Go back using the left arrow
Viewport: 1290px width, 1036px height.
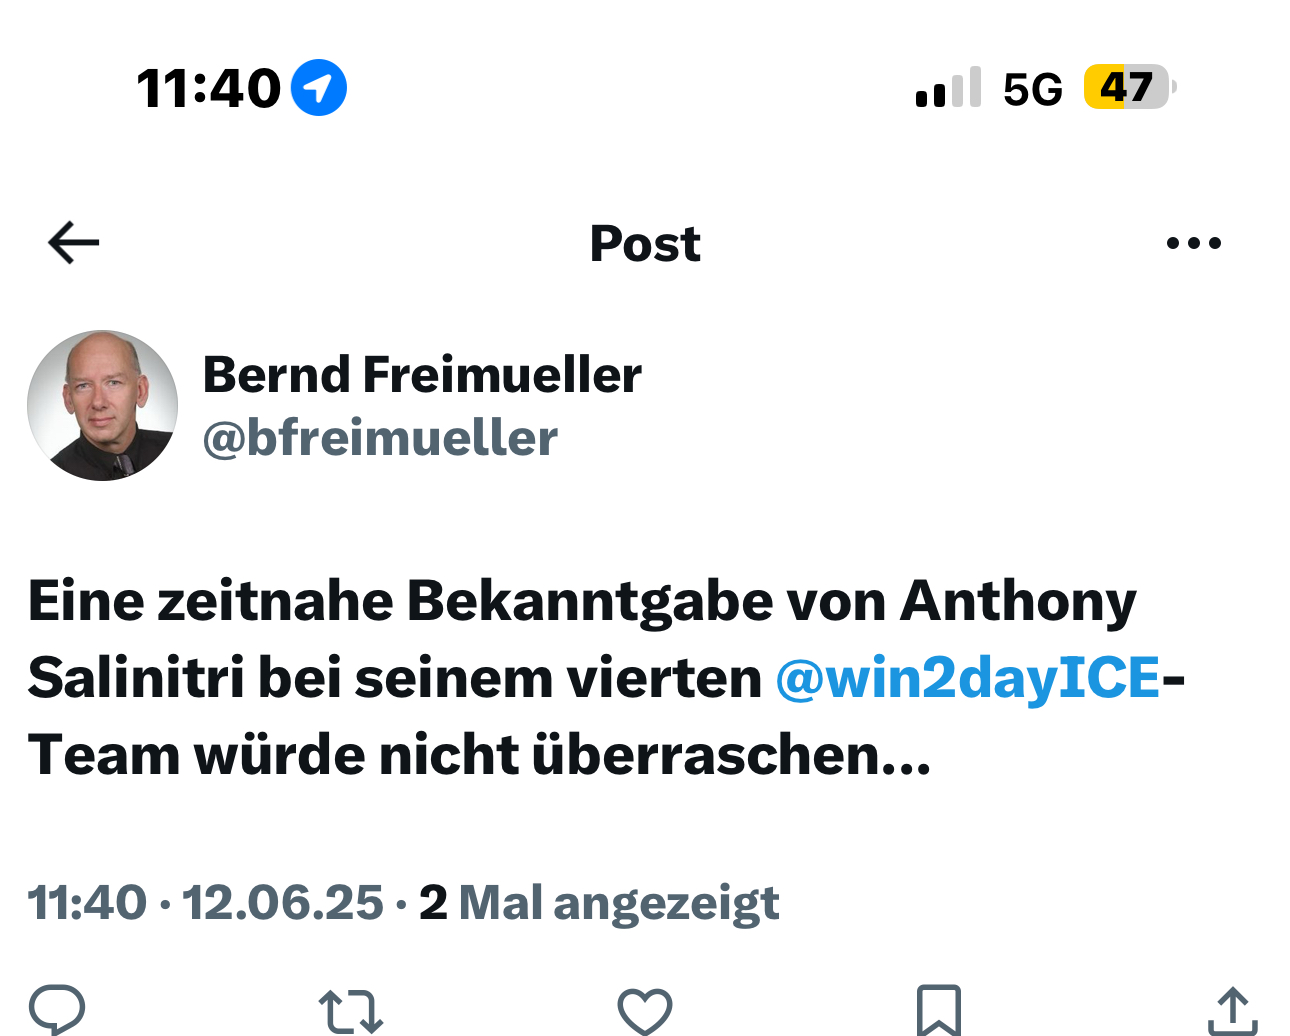click(74, 243)
